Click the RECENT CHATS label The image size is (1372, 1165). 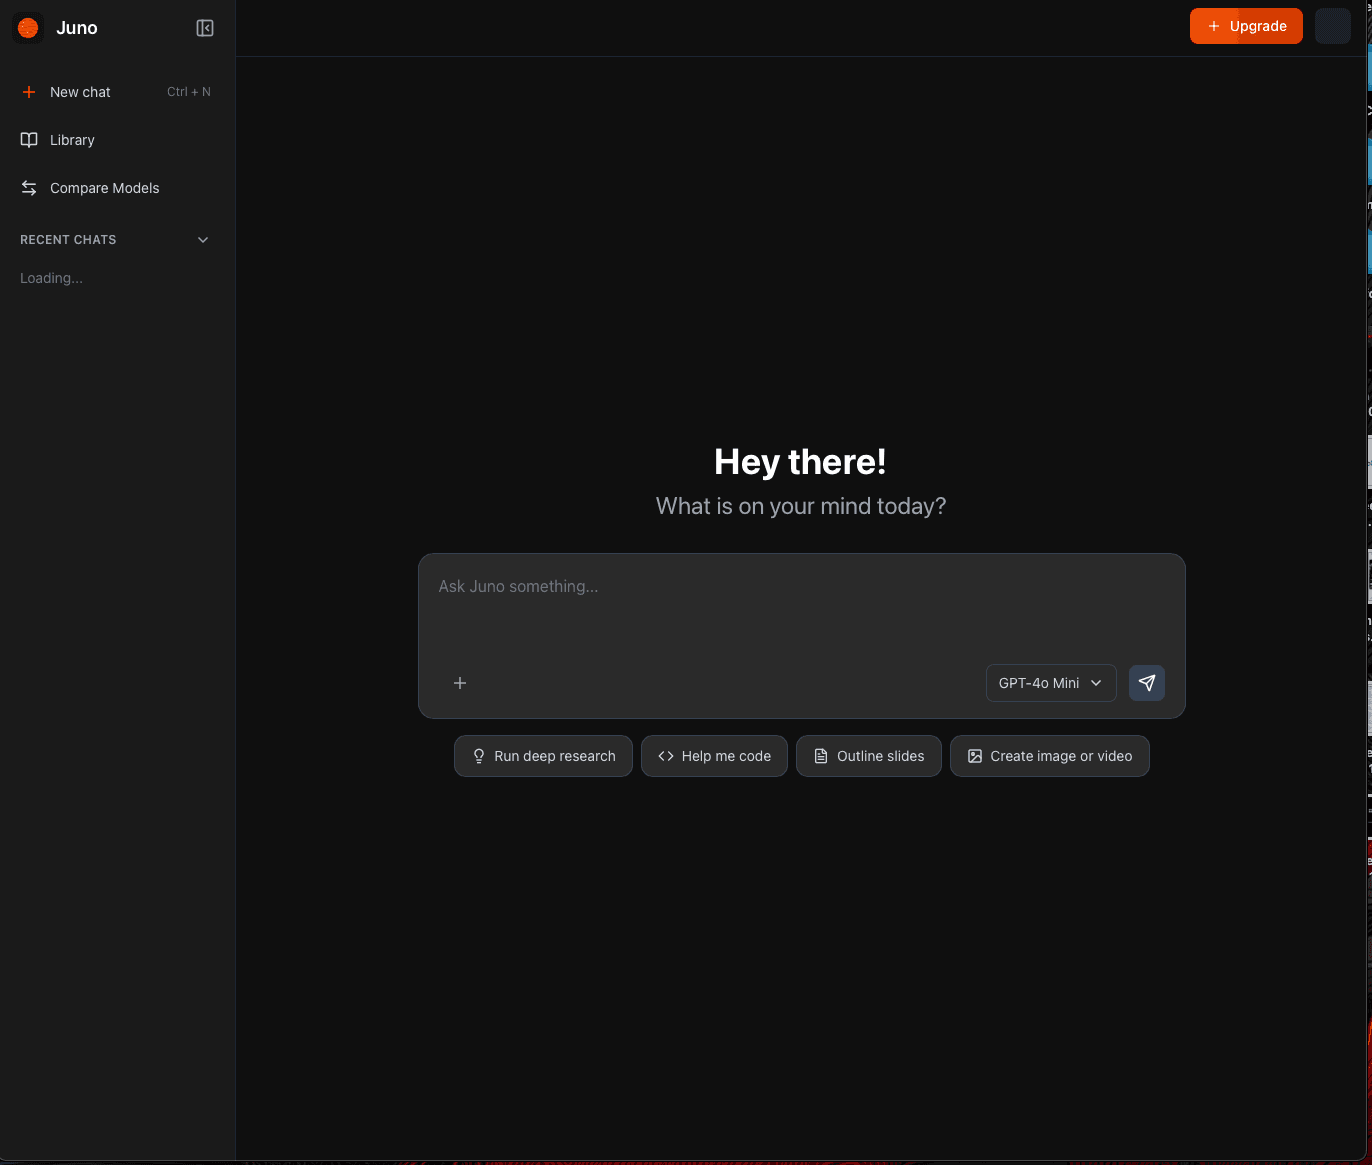68,240
